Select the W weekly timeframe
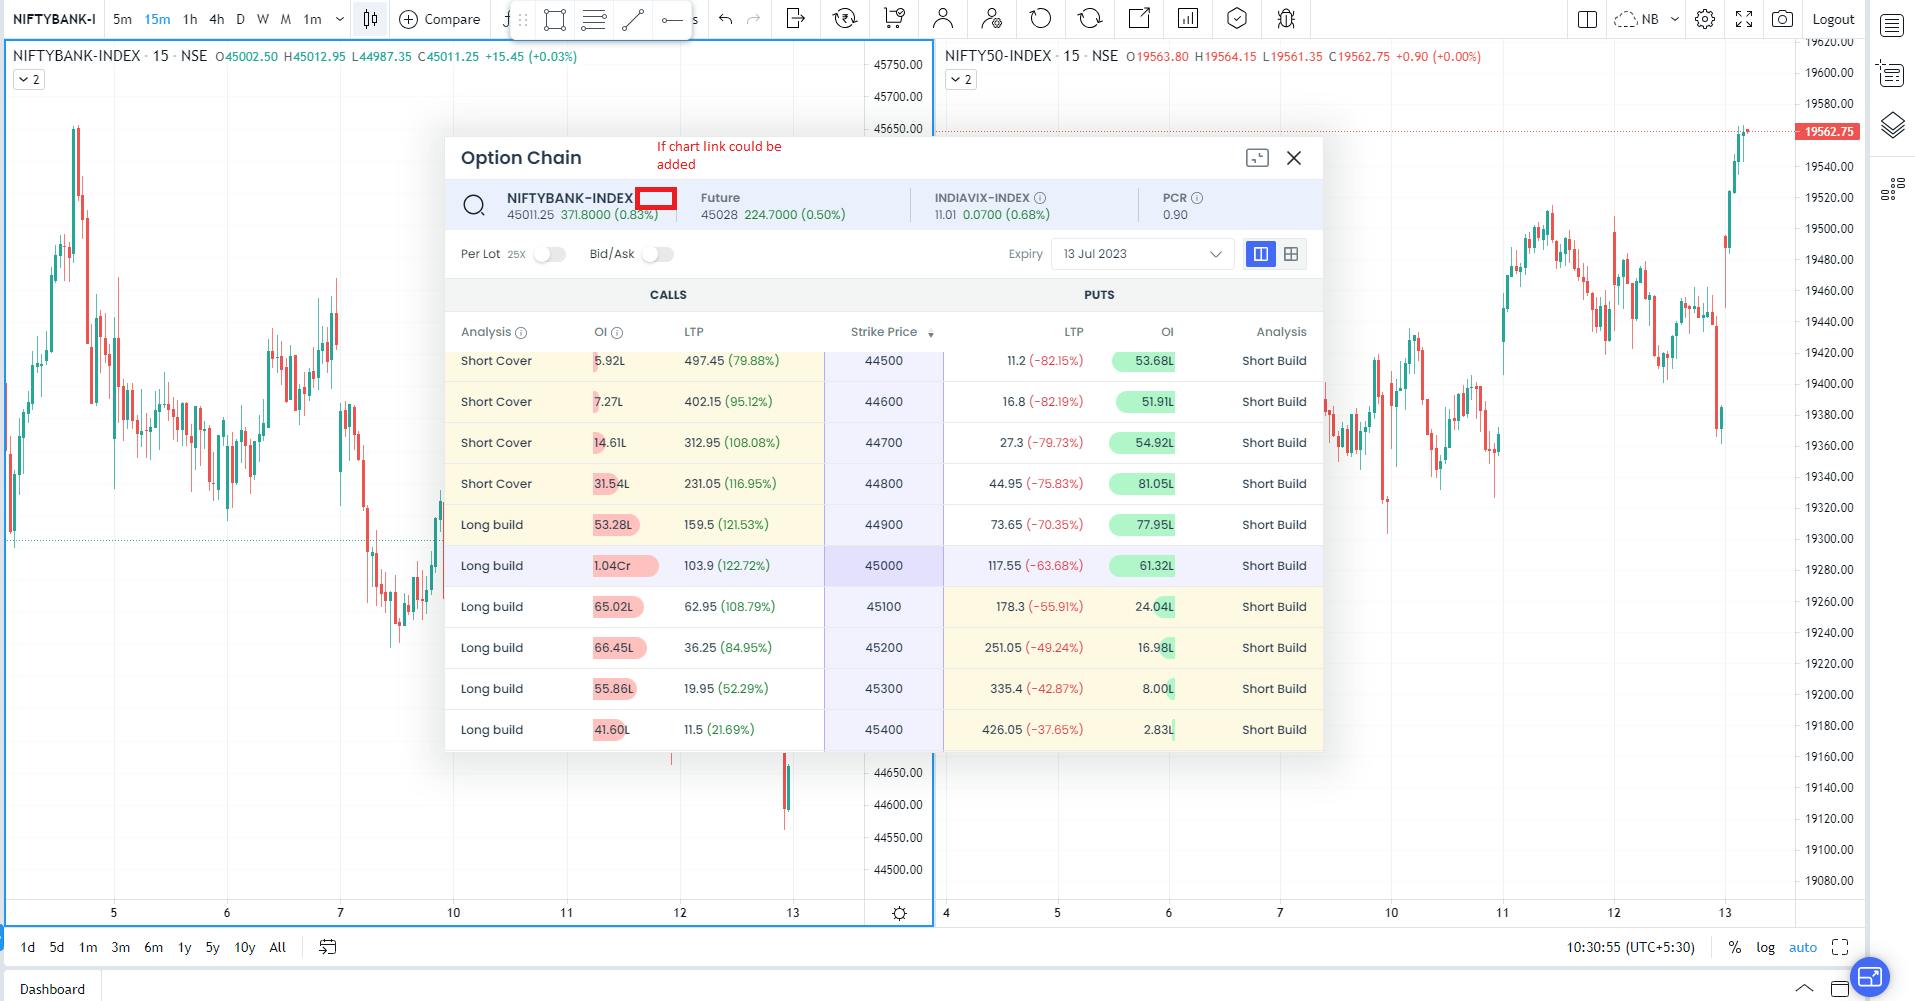1915x1001 pixels. coord(263,19)
